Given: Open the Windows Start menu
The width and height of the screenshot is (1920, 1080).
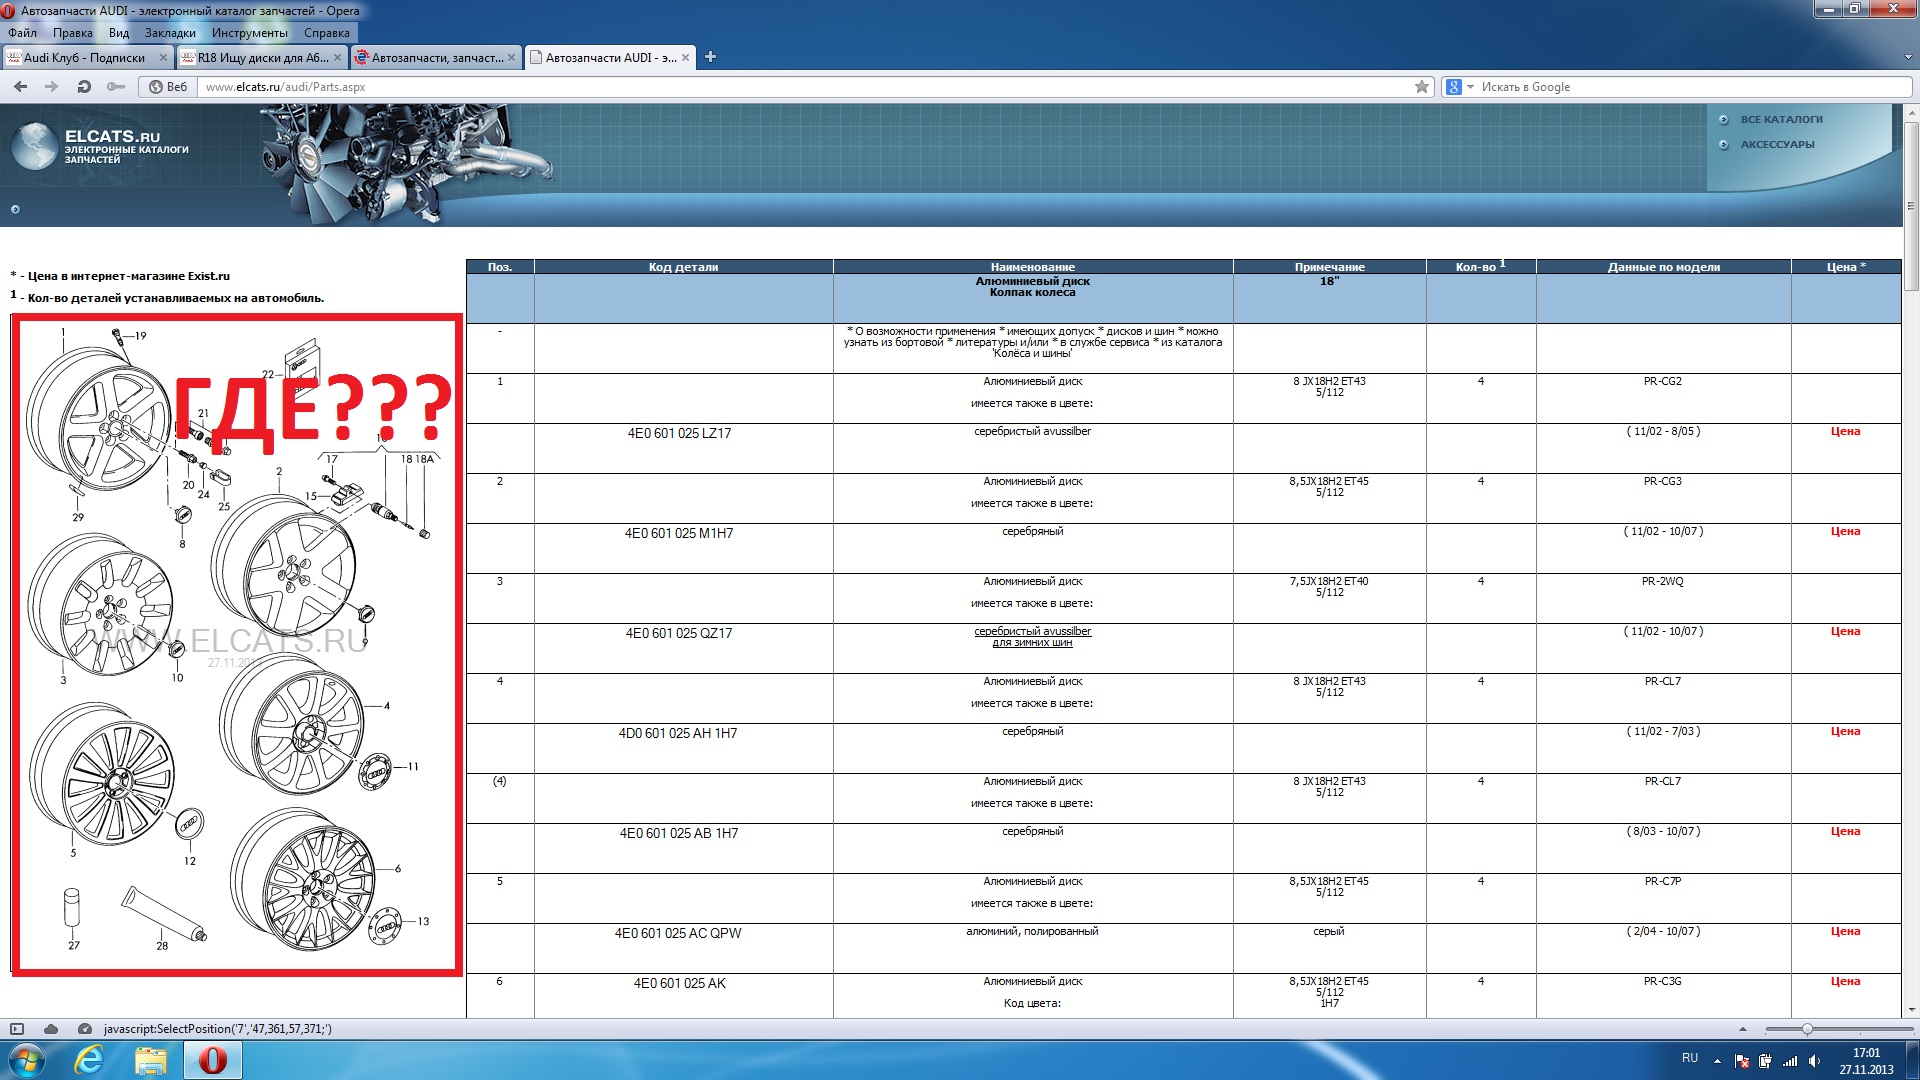Looking at the screenshot, I should (27, 1060).
